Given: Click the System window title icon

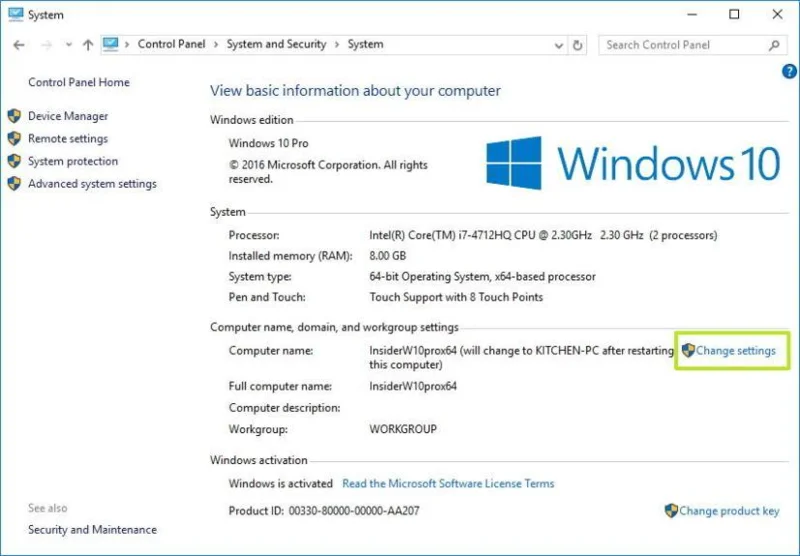Looking at the screenshot, I should click(15, 14).
